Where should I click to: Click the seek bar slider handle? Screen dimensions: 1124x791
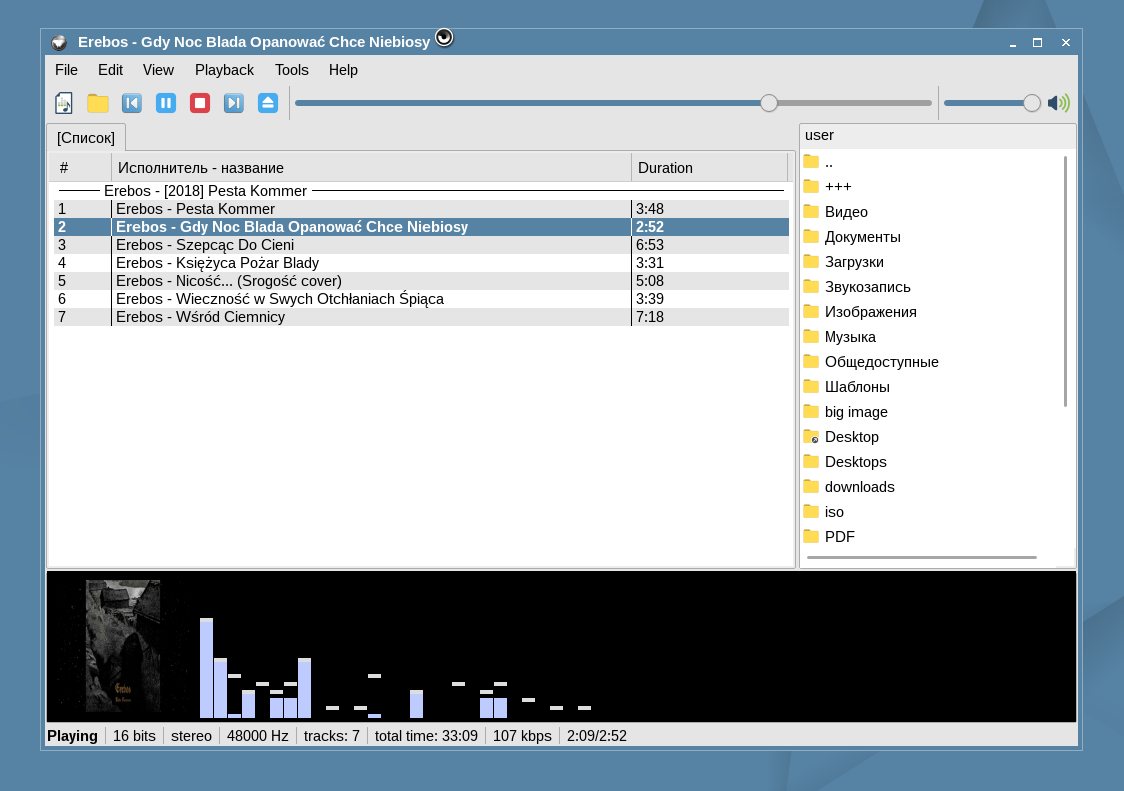769,103
